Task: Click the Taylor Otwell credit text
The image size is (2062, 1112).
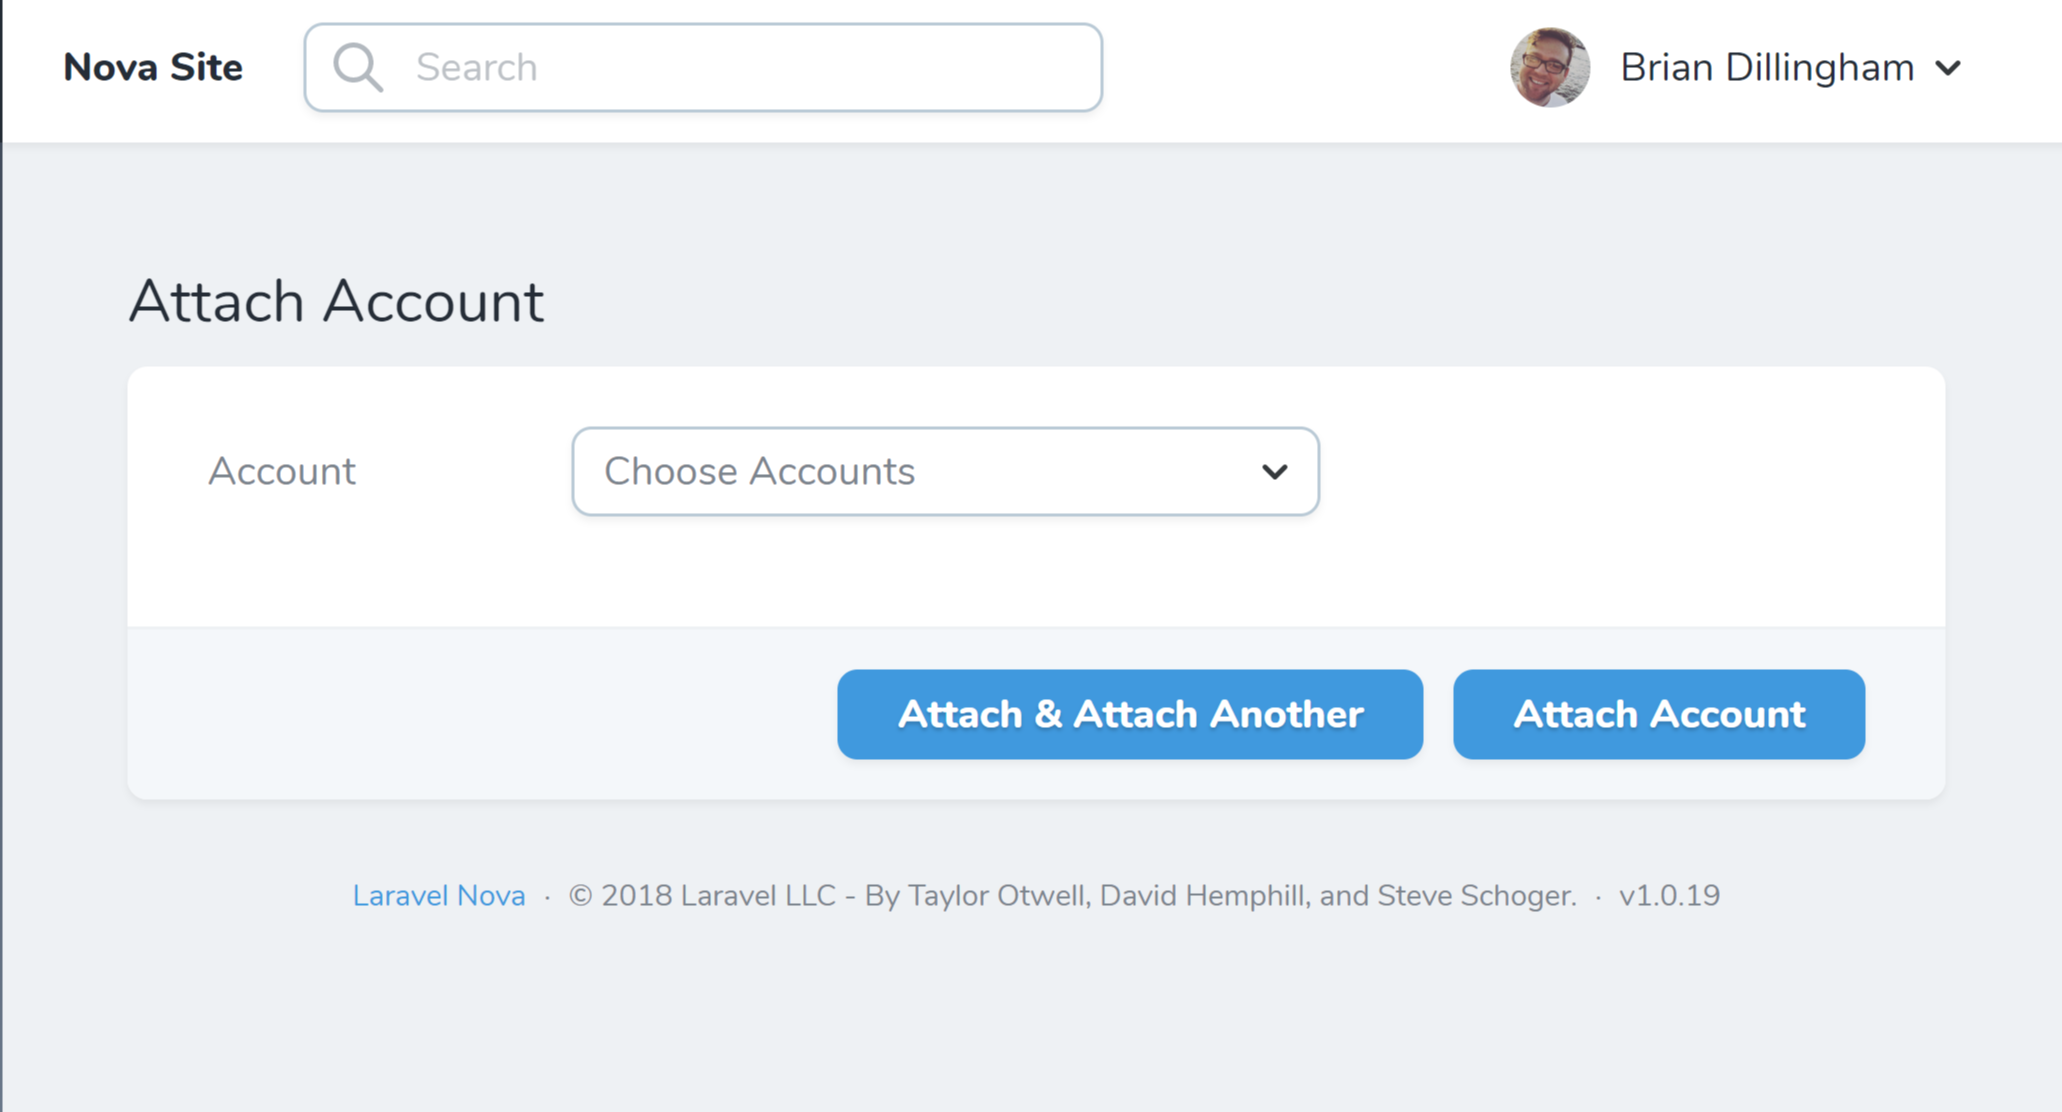Action: click(990, 895)
